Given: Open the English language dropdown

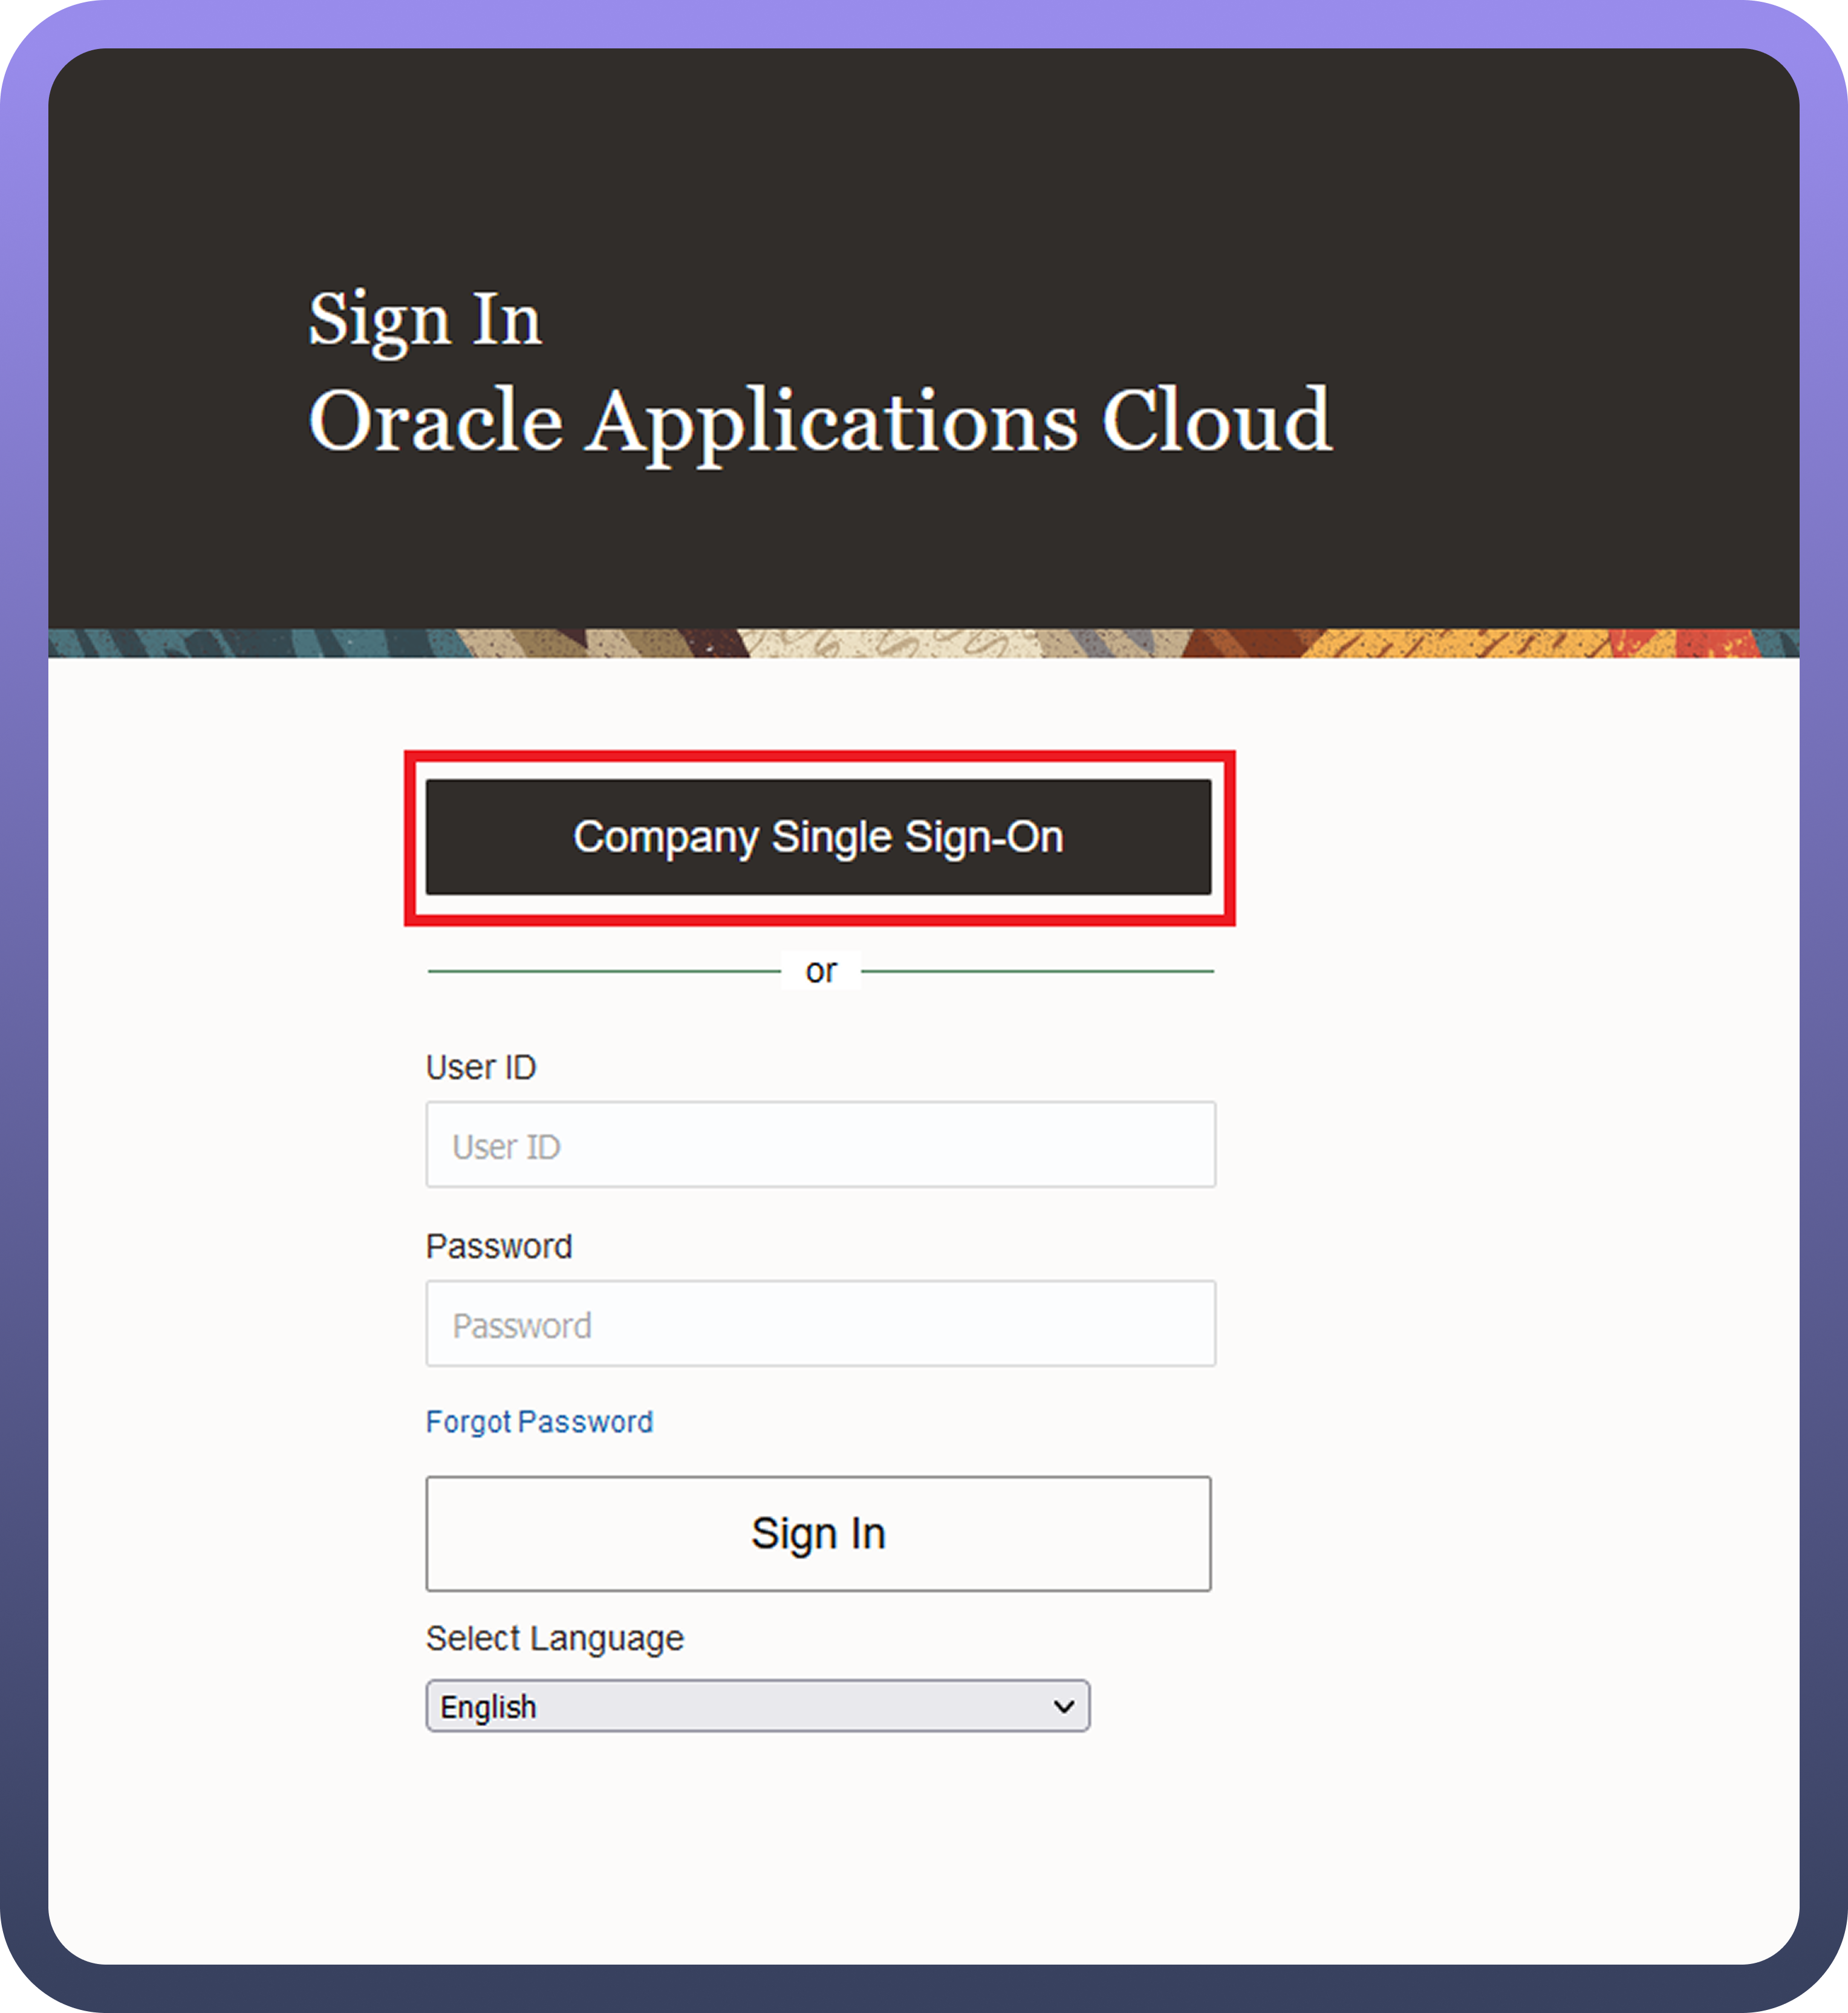Looking at the screenshot, I should (757, 1706).
